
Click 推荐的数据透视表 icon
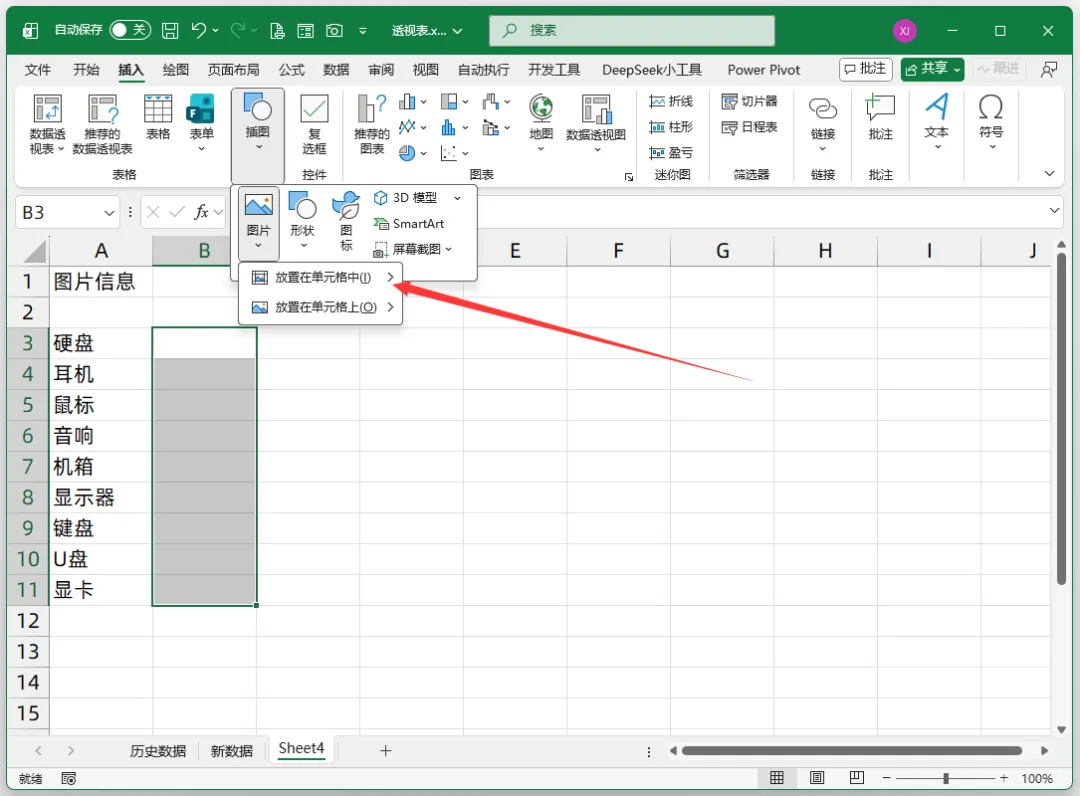click(x=103, y=124)
